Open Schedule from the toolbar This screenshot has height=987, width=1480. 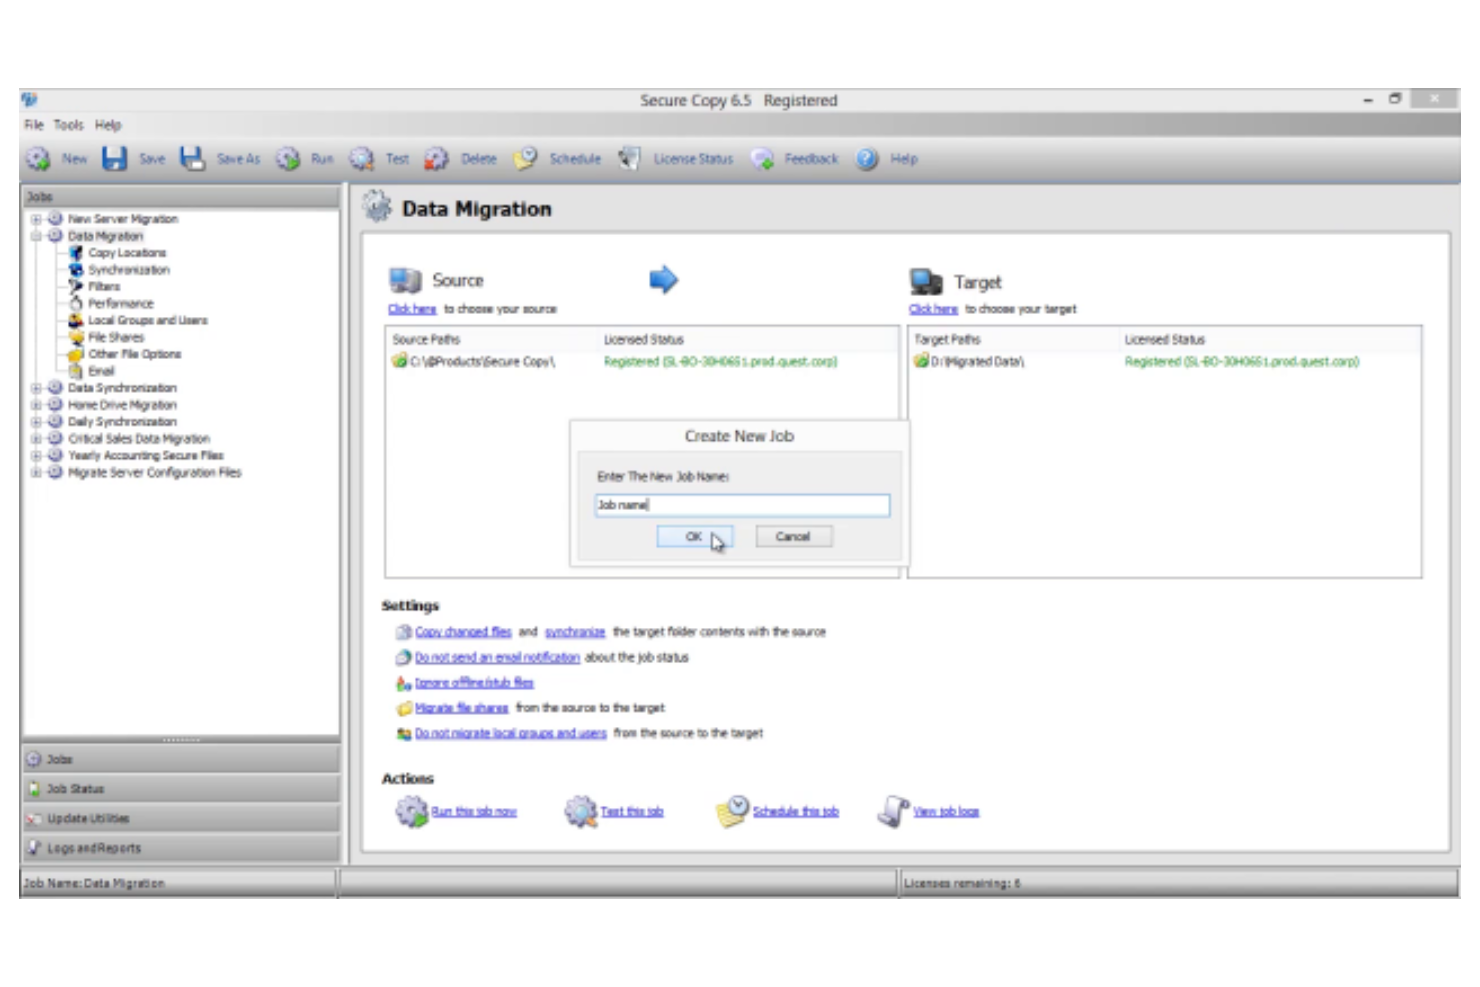click(525, 159)
